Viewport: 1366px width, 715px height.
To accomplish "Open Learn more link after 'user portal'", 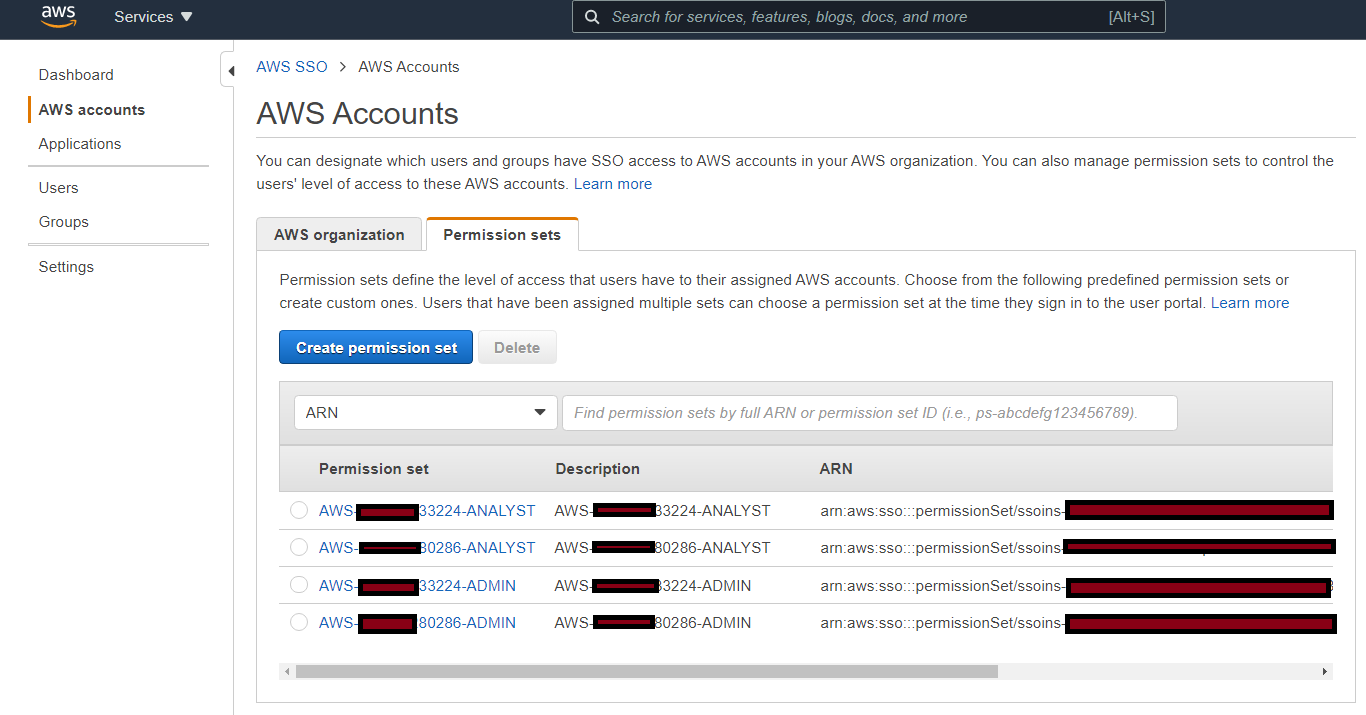I will [x=1250, y=303].
